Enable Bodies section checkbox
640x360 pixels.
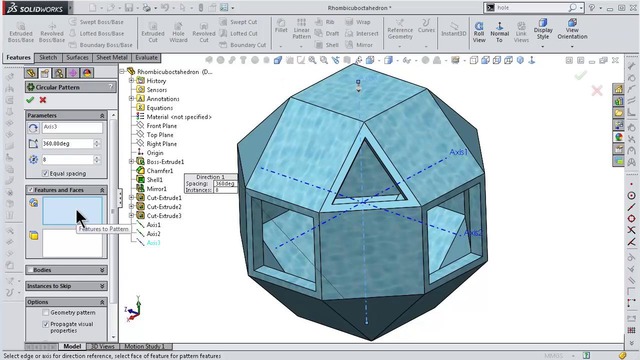pos(30,270)
